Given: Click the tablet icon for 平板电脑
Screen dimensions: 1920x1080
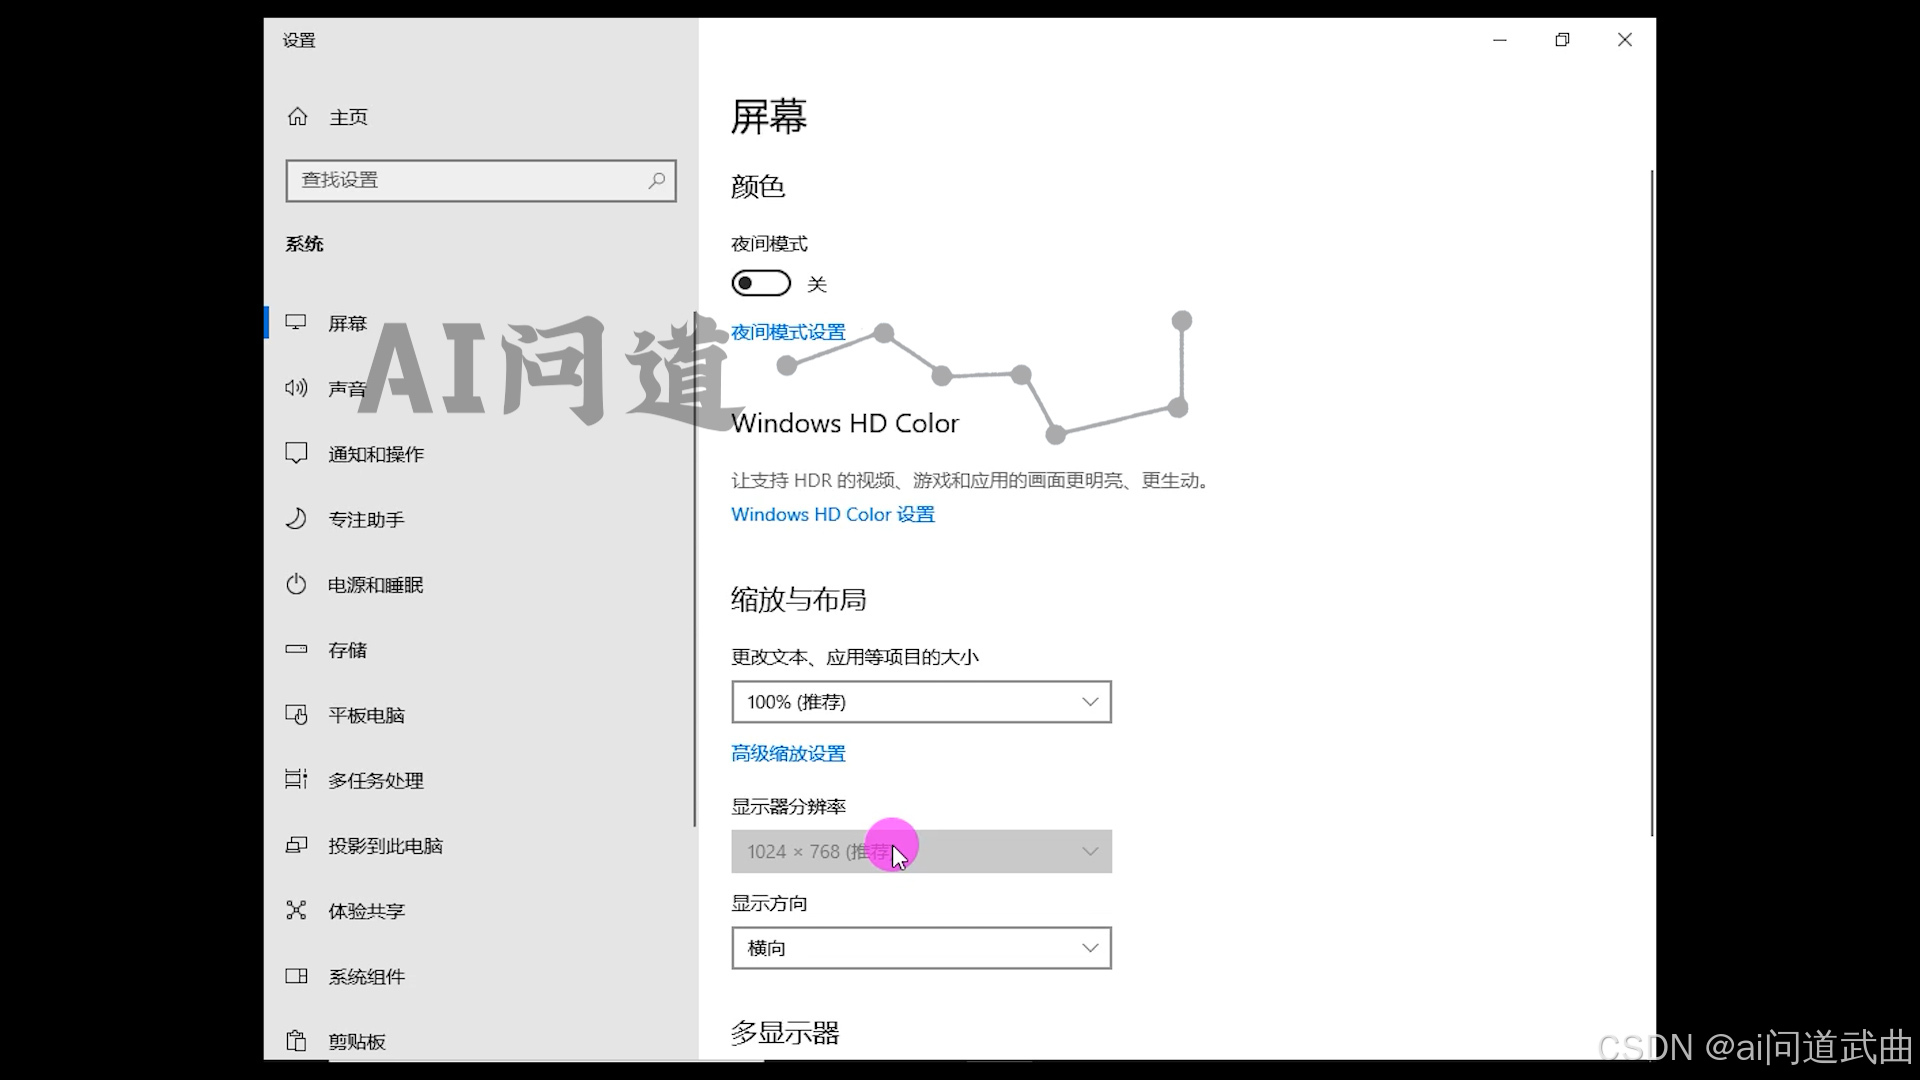Looking at the screenshot, I should (296, 715).
